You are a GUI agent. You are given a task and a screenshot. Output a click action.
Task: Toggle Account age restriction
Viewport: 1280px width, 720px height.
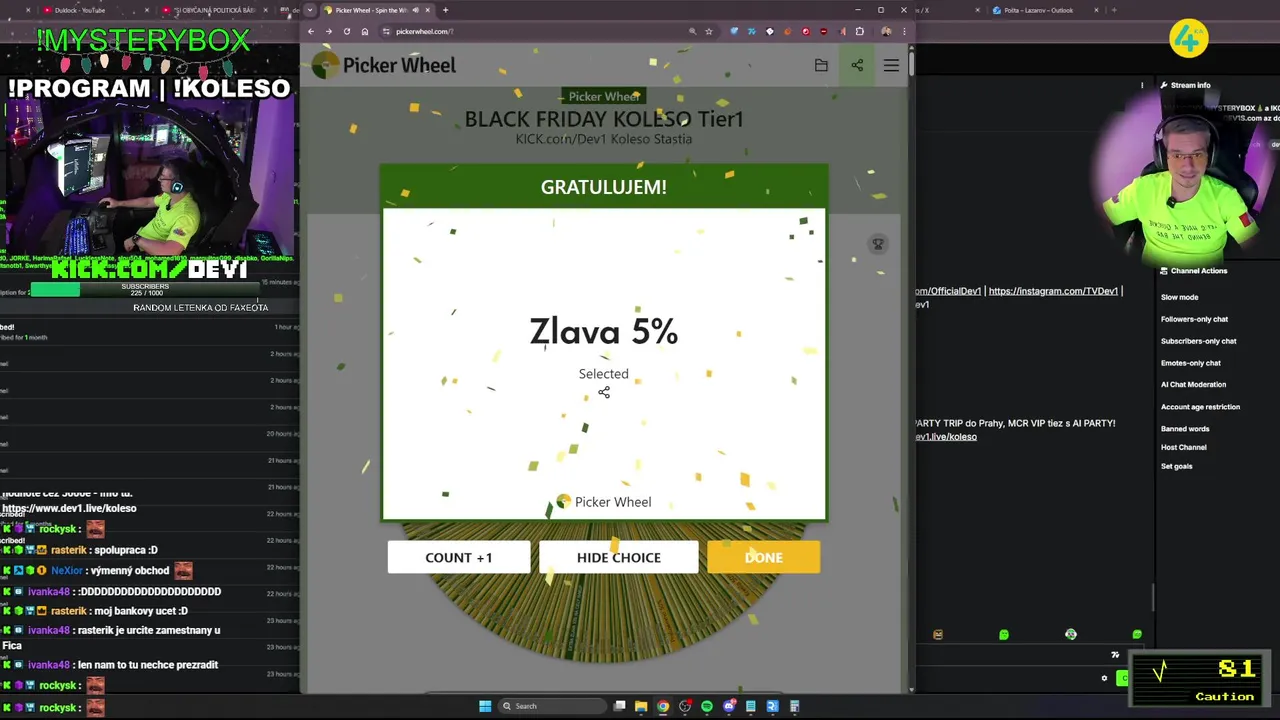pyautogui.click(x=1200, y=407)
